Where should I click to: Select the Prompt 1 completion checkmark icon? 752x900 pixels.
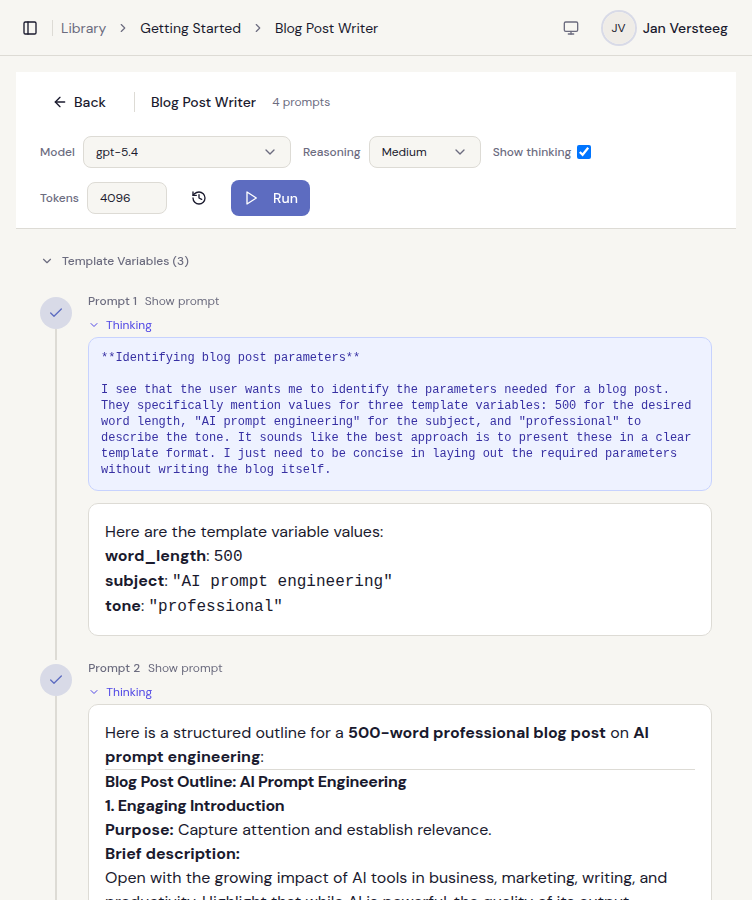pyautogui.click(x=56, y=313)
